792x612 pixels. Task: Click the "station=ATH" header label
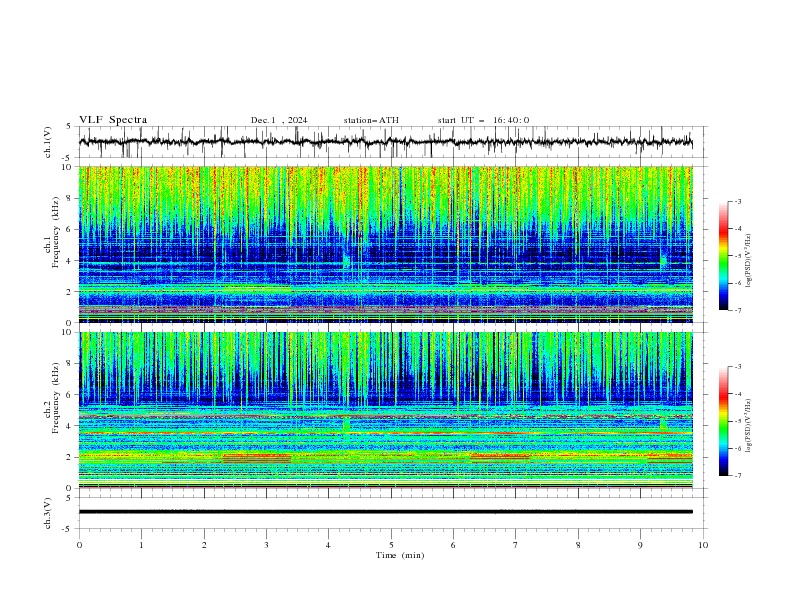point(371,120)
